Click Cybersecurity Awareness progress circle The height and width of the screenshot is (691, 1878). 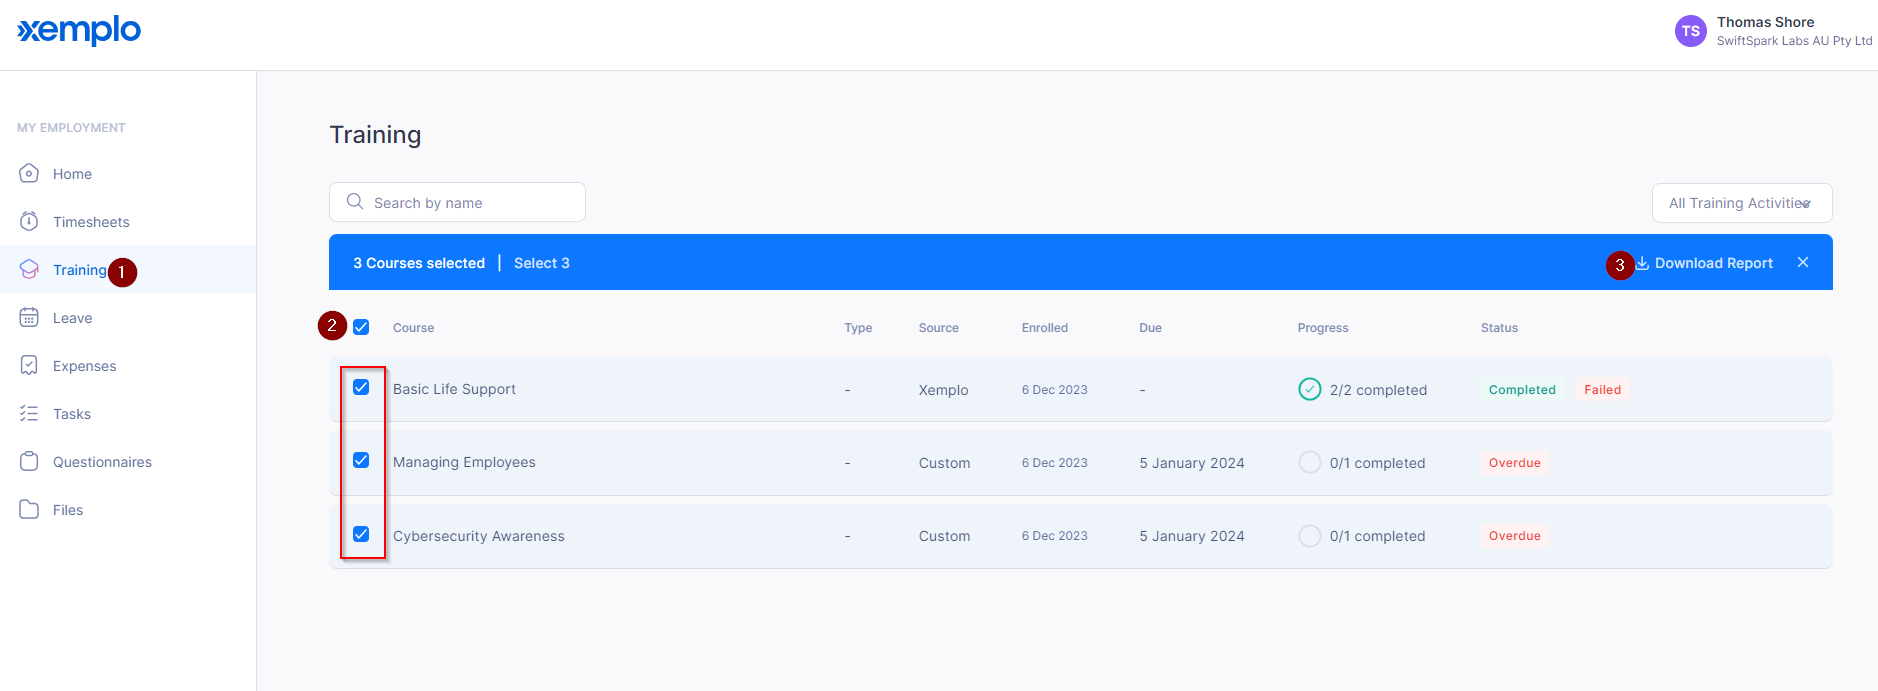1310,535
